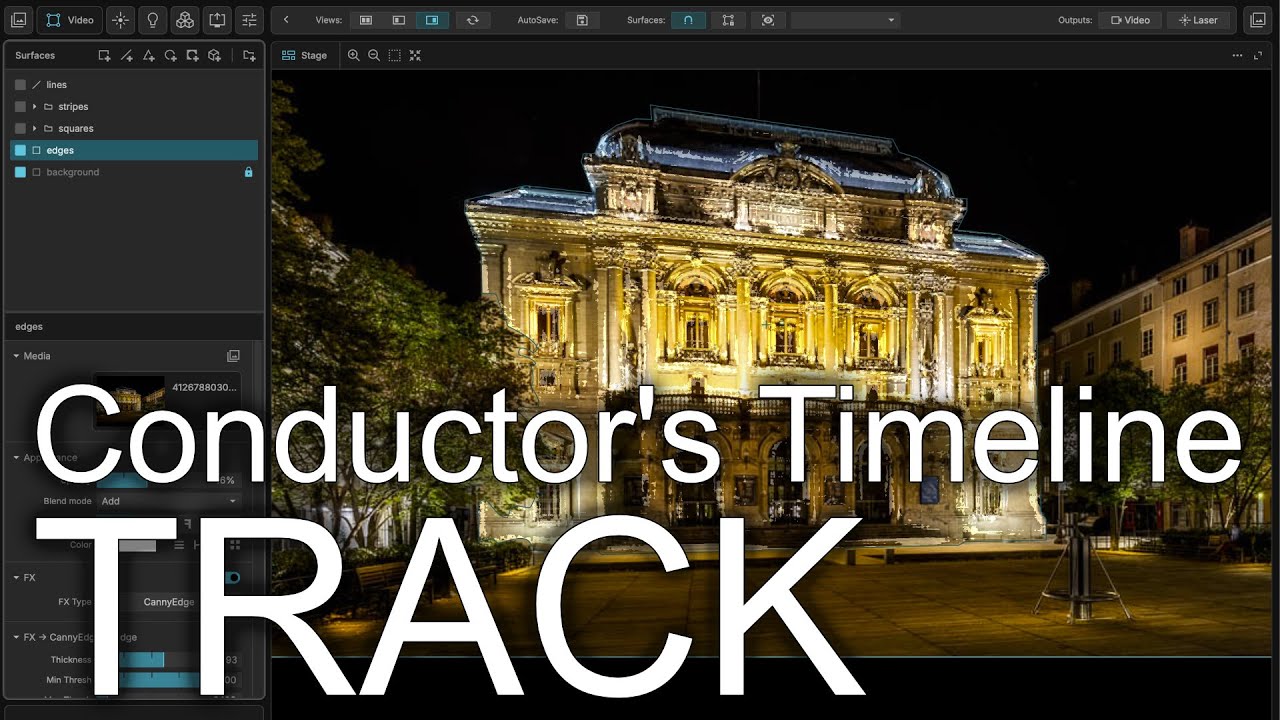Viewport: 1280px width, 720px height.
Task: Open the sliders settings icon
Action: (250, 20)
